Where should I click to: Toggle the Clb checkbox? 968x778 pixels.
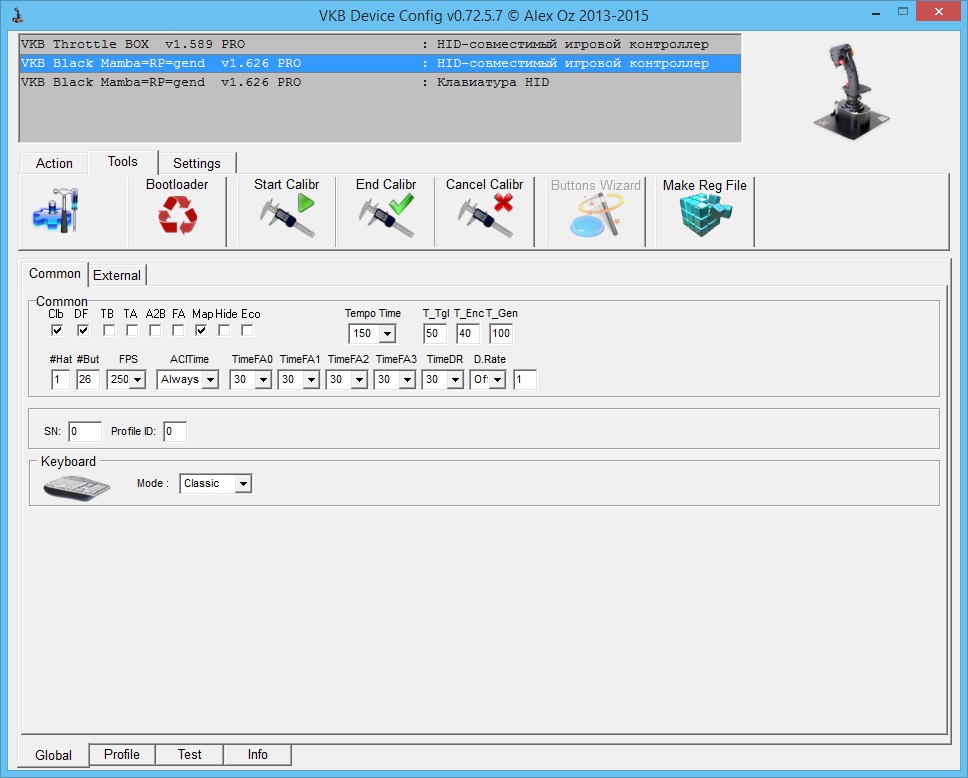pos(57,330)
